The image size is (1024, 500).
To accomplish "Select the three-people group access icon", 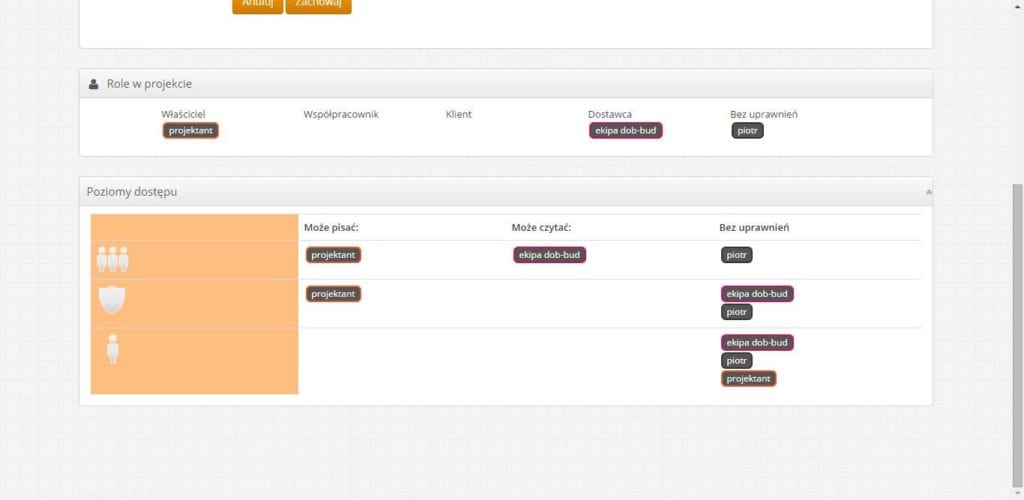I will 112,259.
